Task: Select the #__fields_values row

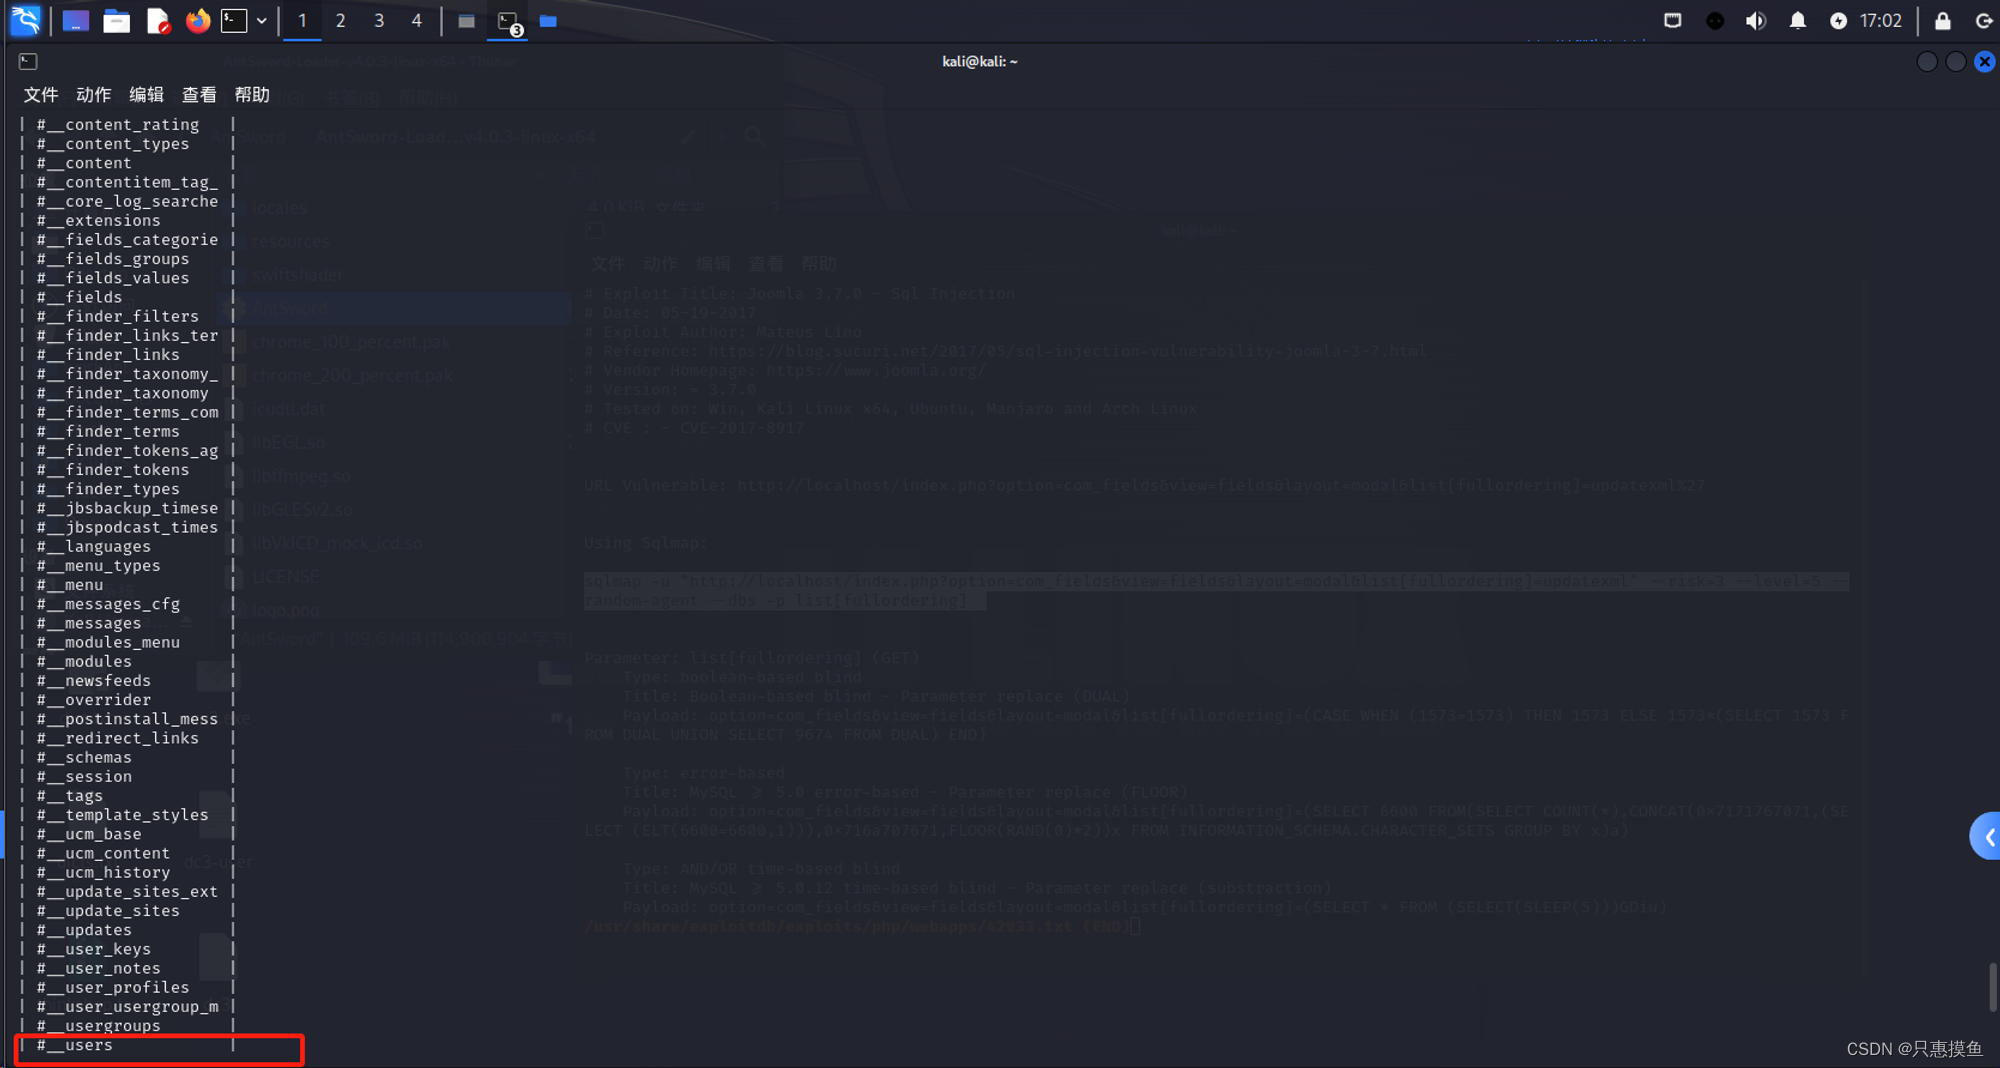Action: [128, 278]
